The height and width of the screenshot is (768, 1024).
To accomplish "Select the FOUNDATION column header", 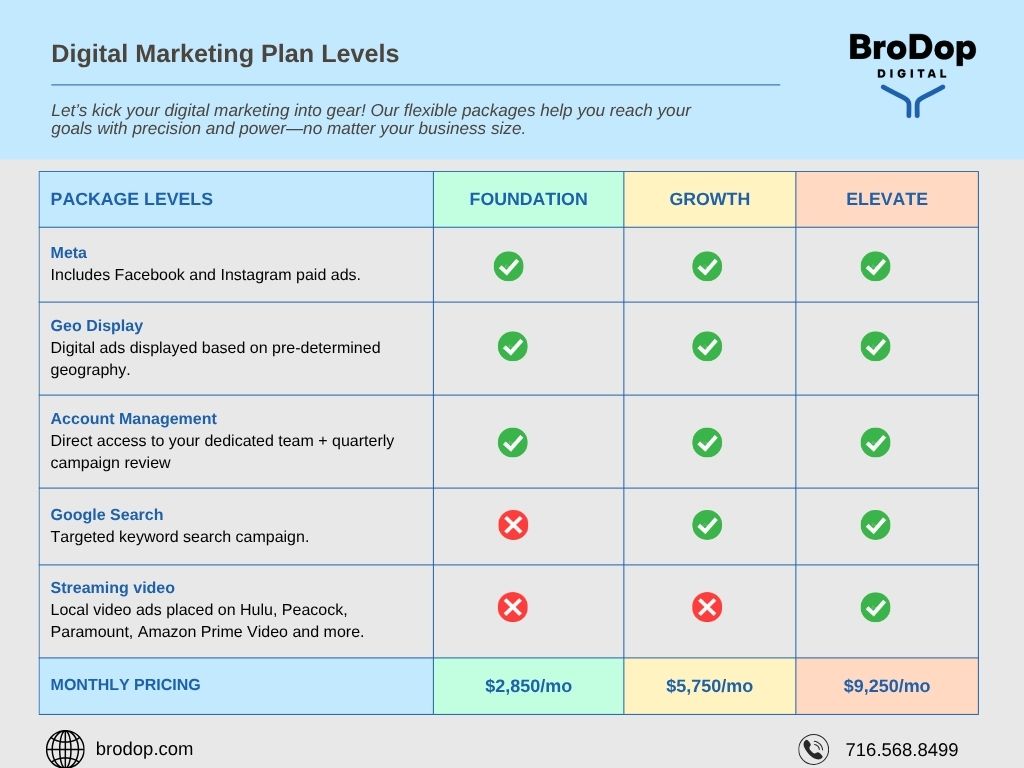I will (x=528, y=199).
